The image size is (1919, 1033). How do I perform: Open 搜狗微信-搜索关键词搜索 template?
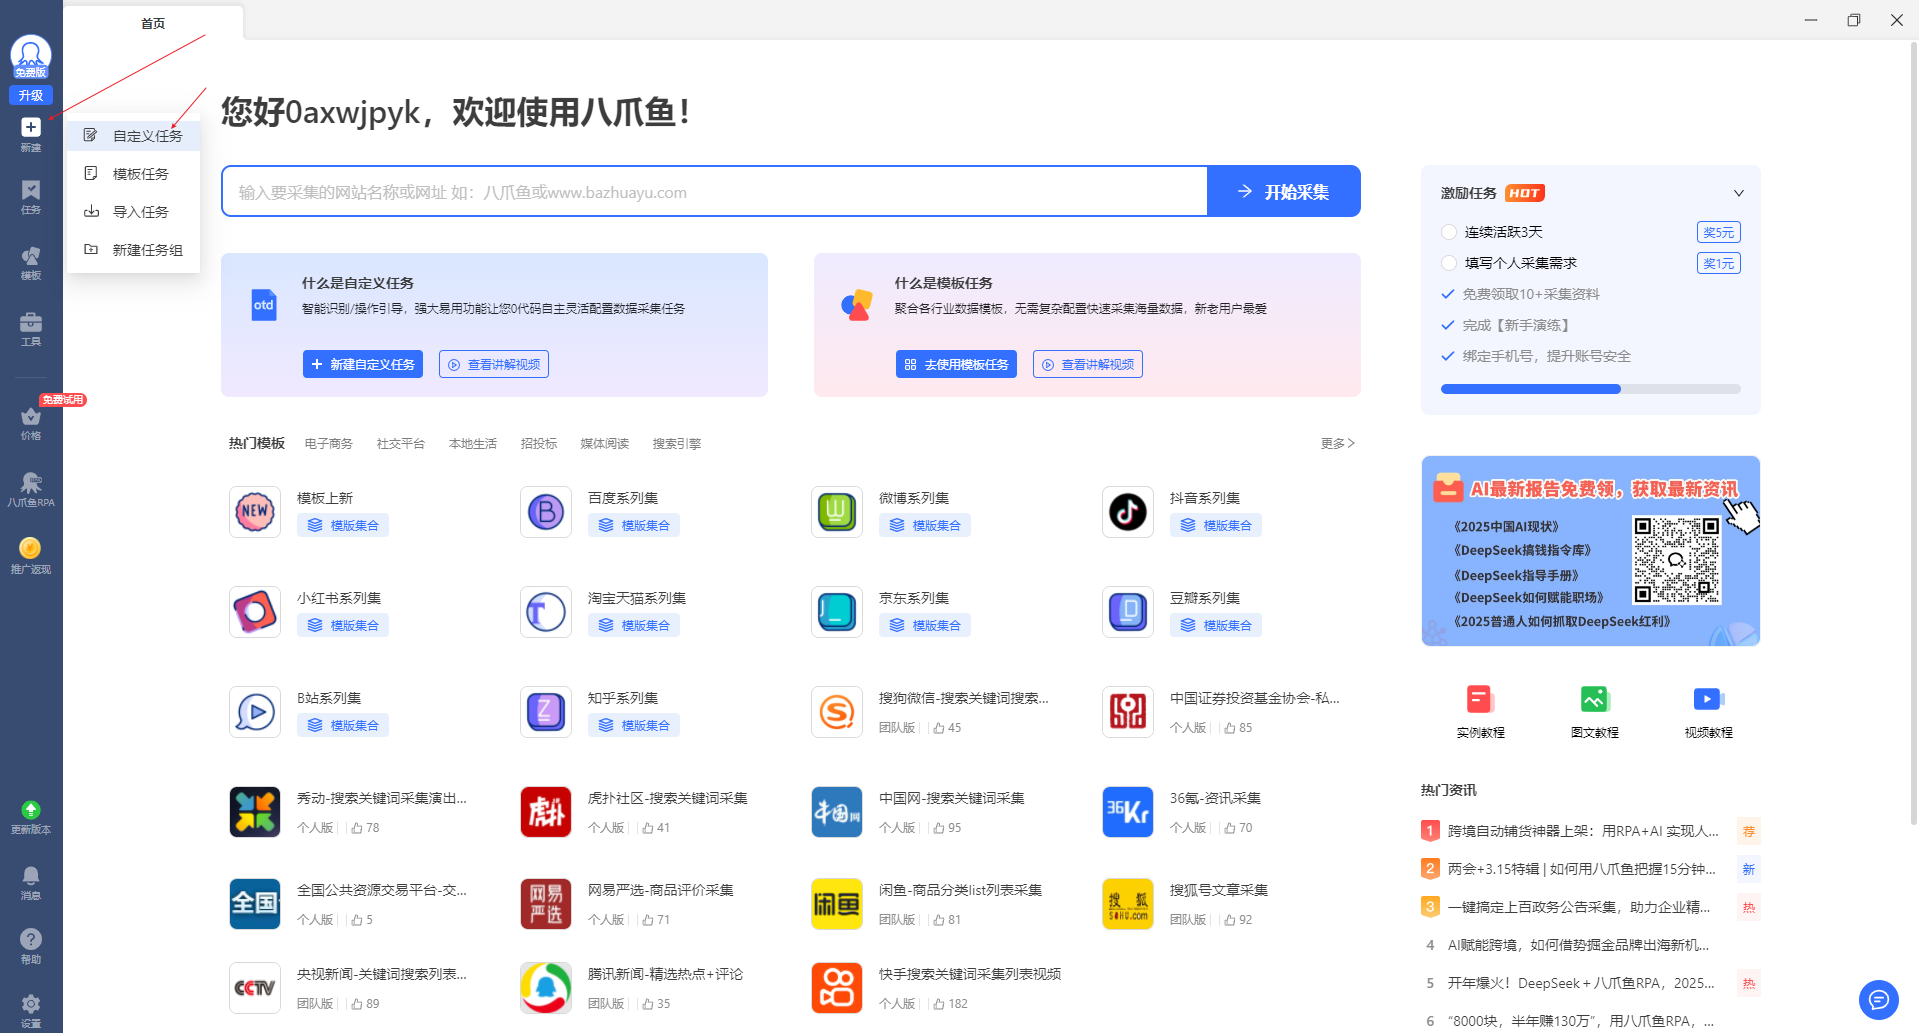click(963, 698)
